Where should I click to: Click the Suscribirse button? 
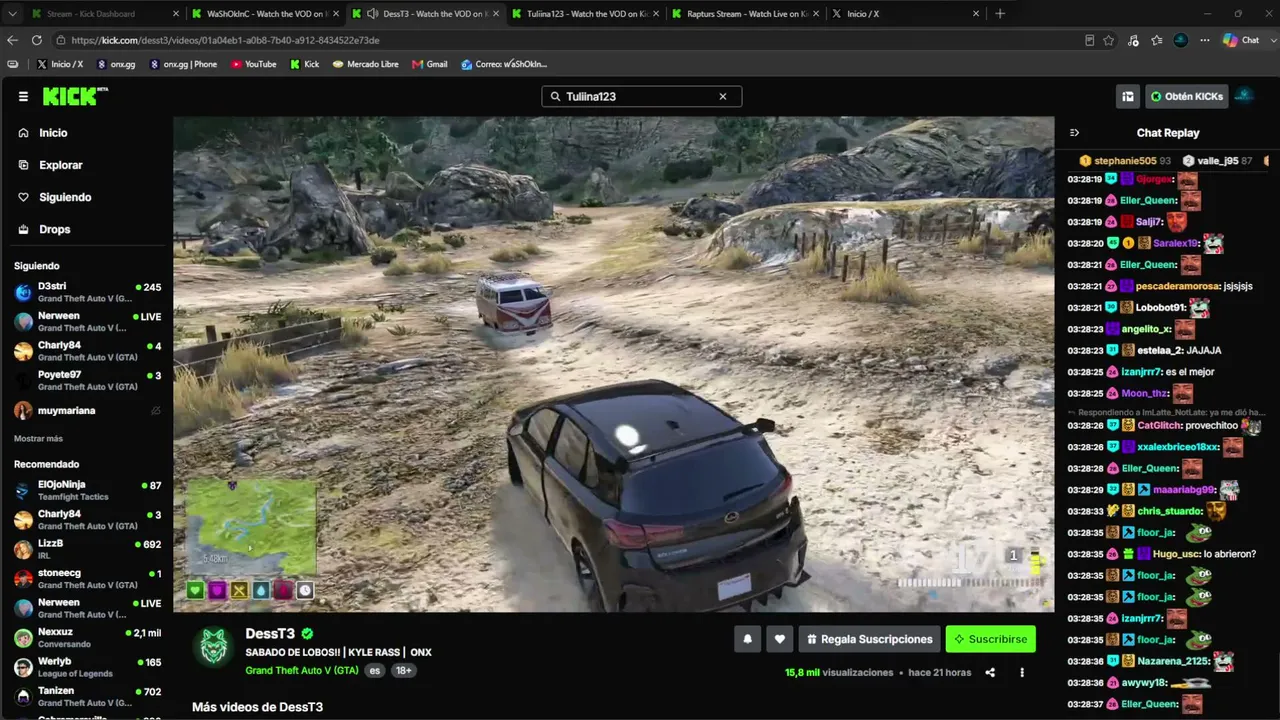point(990,639)
